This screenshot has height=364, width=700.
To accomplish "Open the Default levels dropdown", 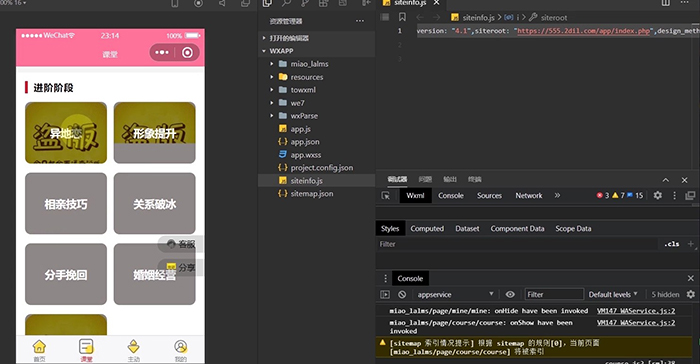I will point(613,294).
